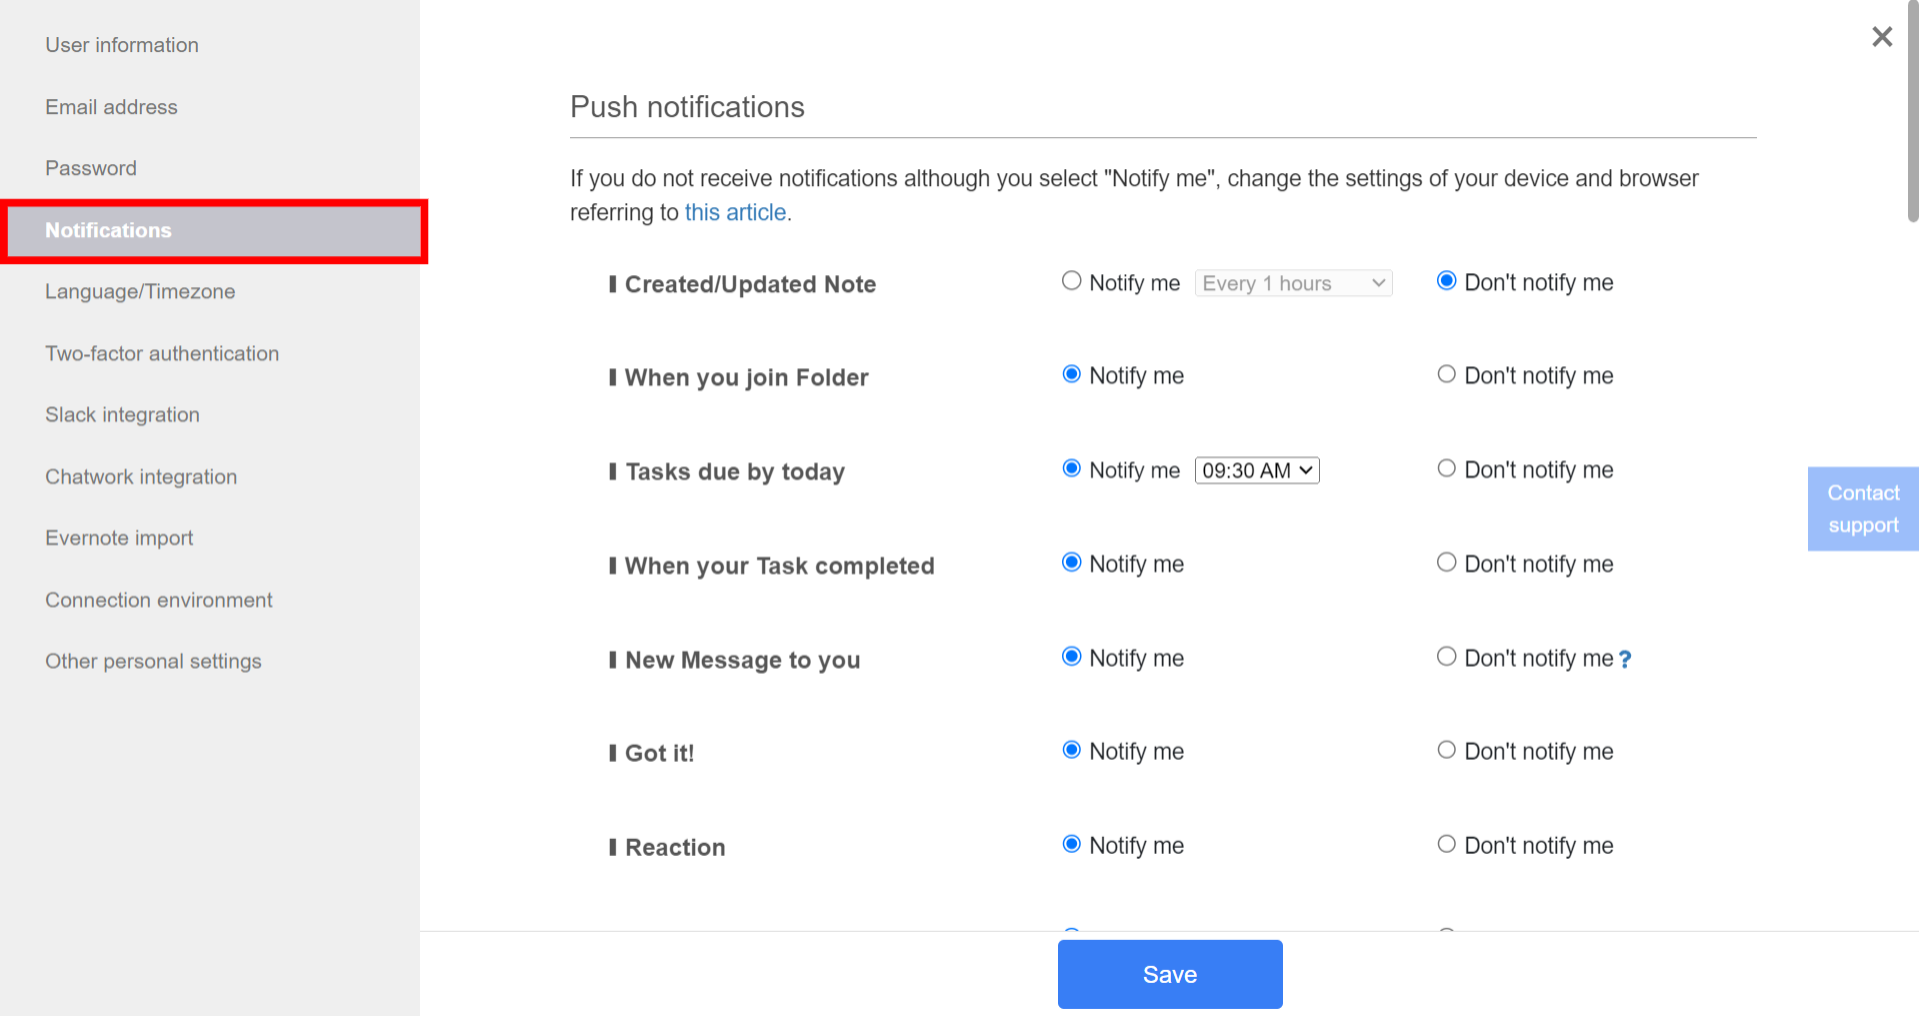
Task: Open Other personal settings
Action: (153, 660)
